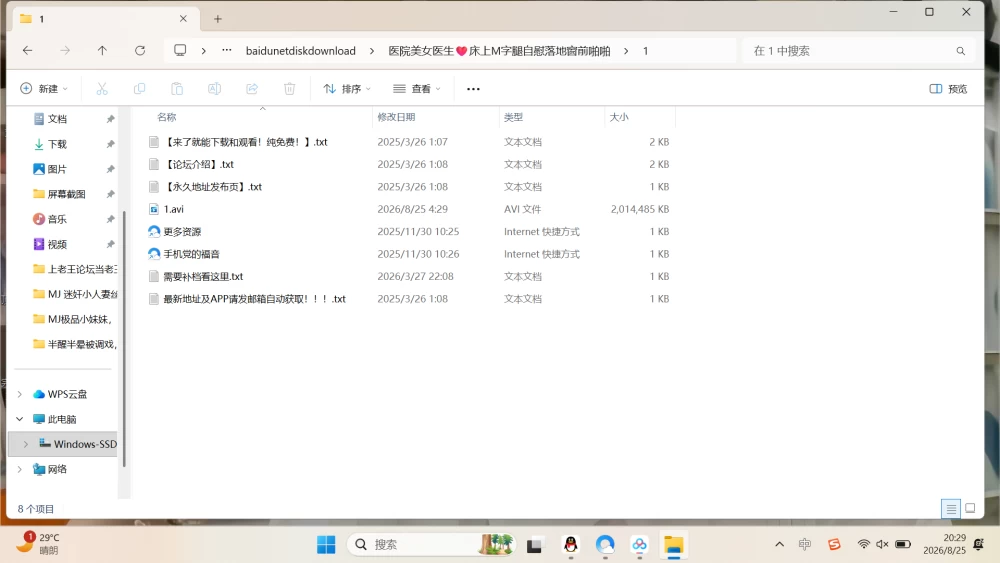Viewport: 1000px width, 563px height.
Task: Close the tab titled 1
Action: pyautogui.click(x=183, y=18)
